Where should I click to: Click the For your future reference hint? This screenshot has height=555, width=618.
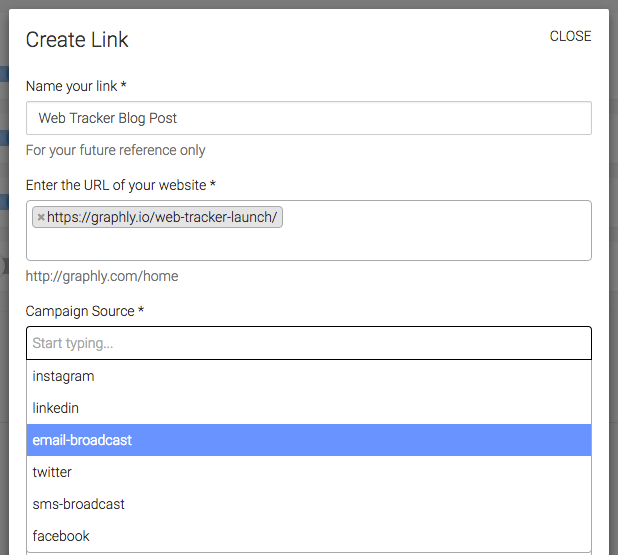115,150
